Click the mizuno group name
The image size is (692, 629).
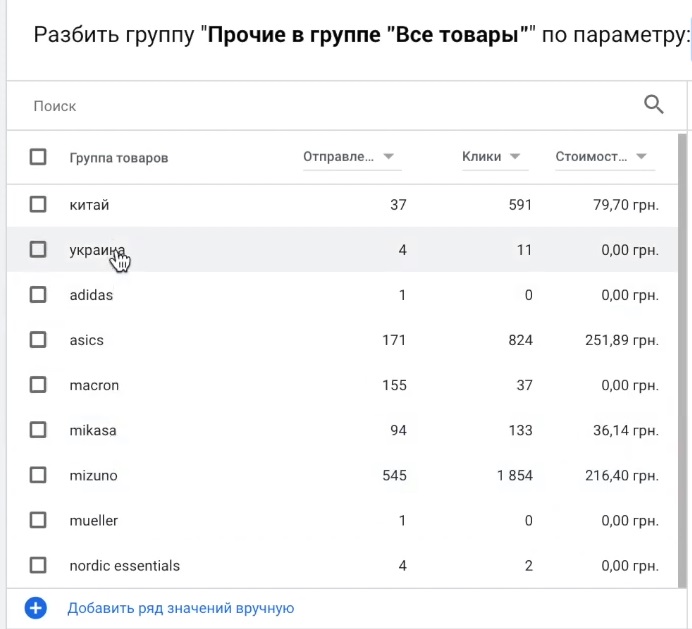[x=94, y=475]
